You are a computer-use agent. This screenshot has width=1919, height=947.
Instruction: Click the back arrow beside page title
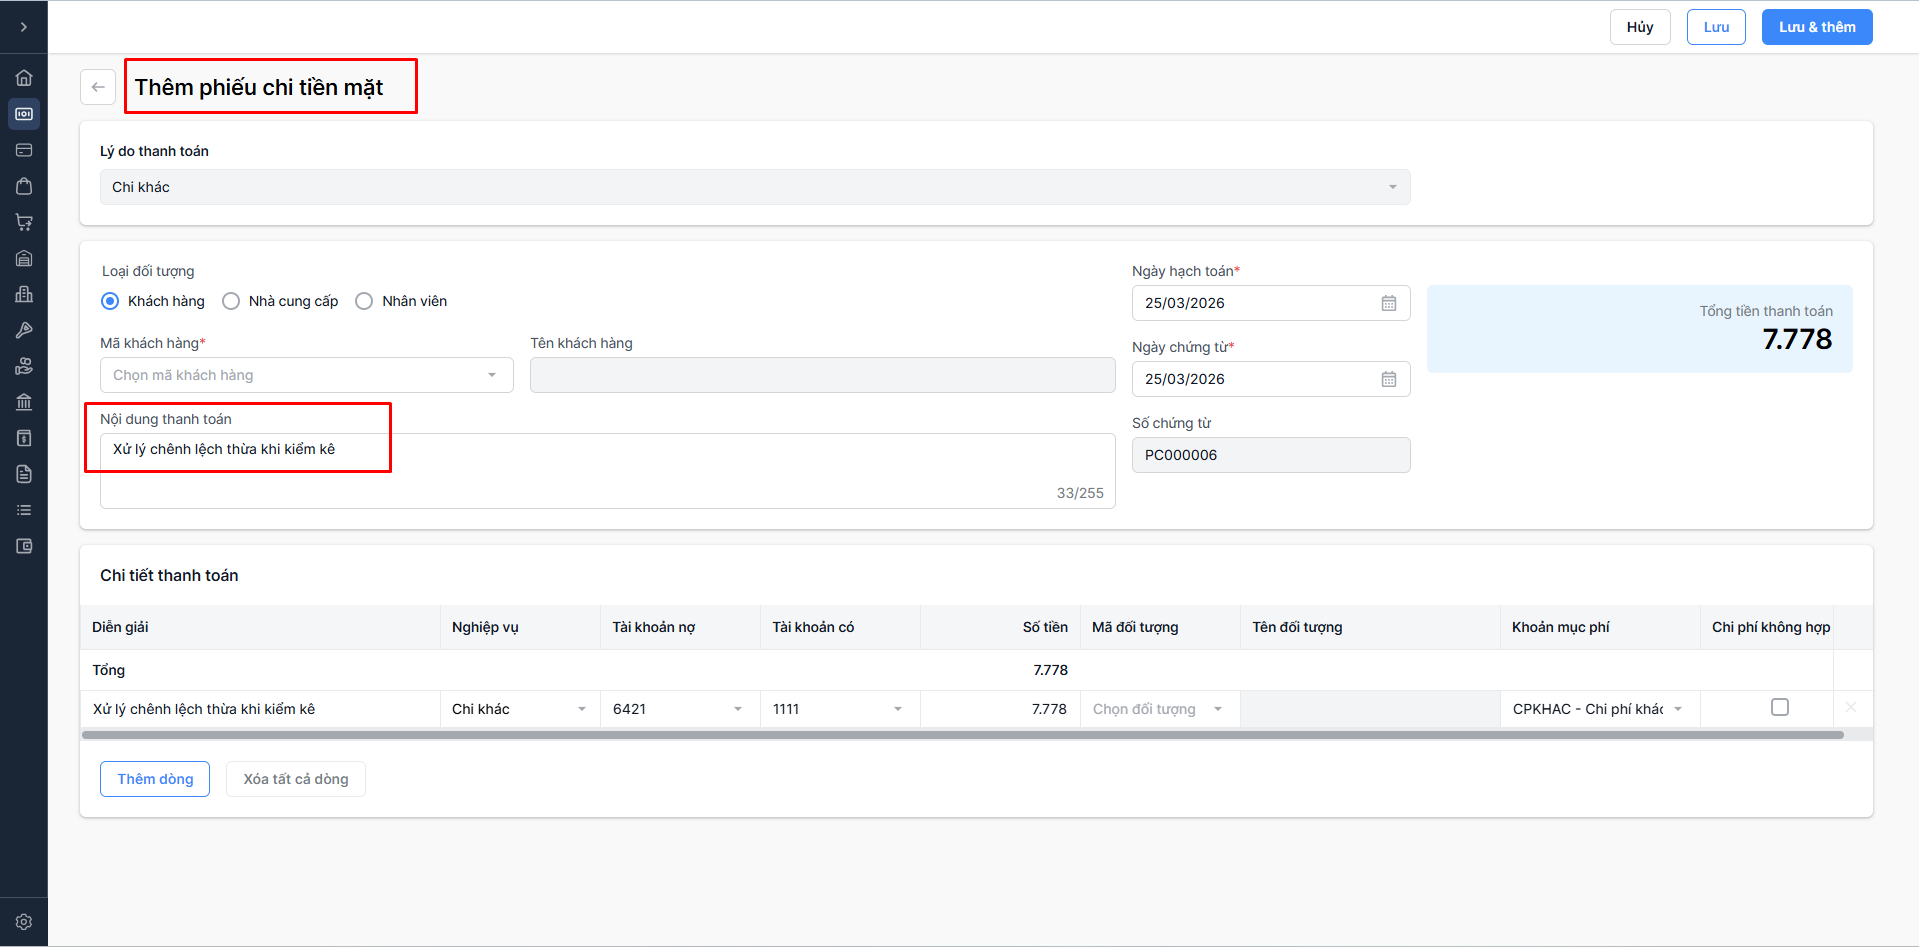tap(98, 87)
